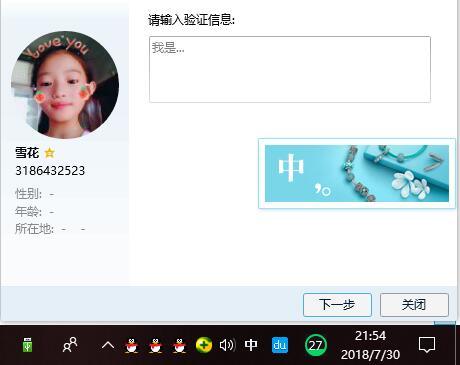Click the circular profile avatar photo
The height and width of the screenshot is (365, 460).
[x=65, y=85]
